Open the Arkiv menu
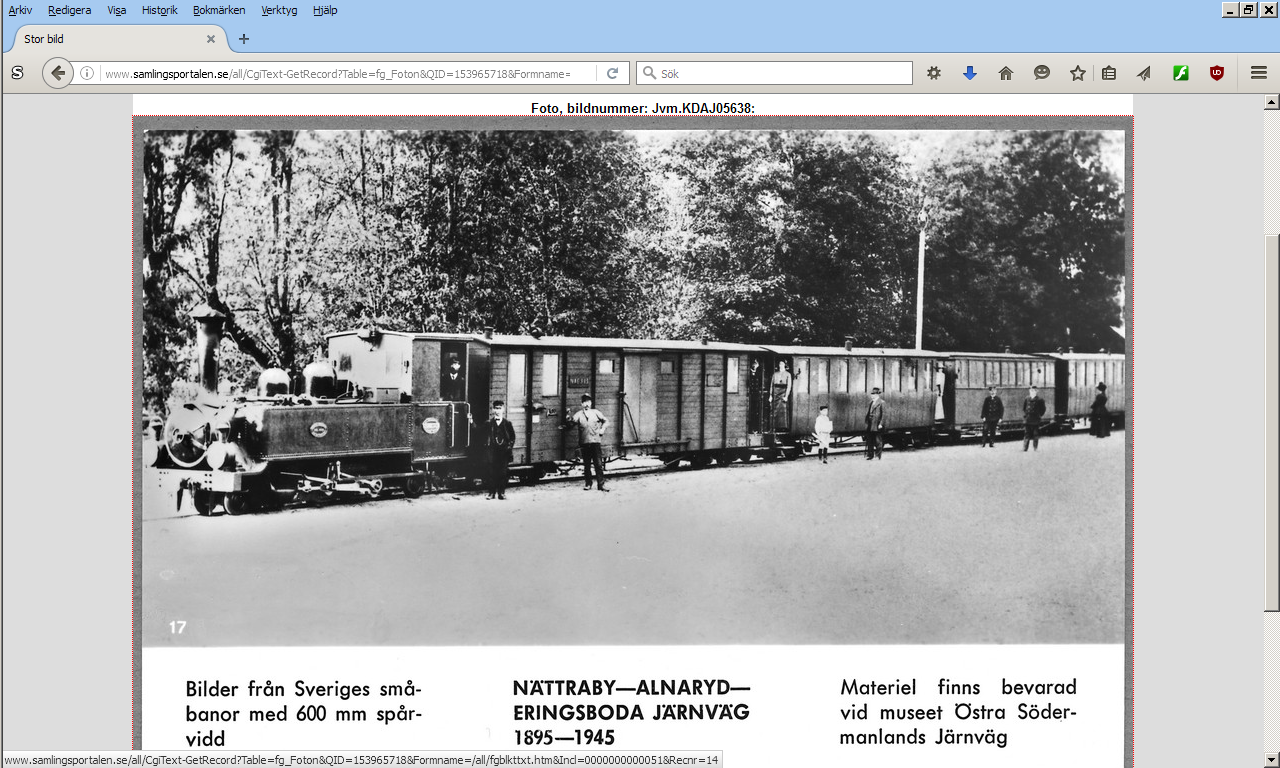Image resolution: width=1280 pixels, height=768 pixels. pyautogui.click(x=20, y=10)
